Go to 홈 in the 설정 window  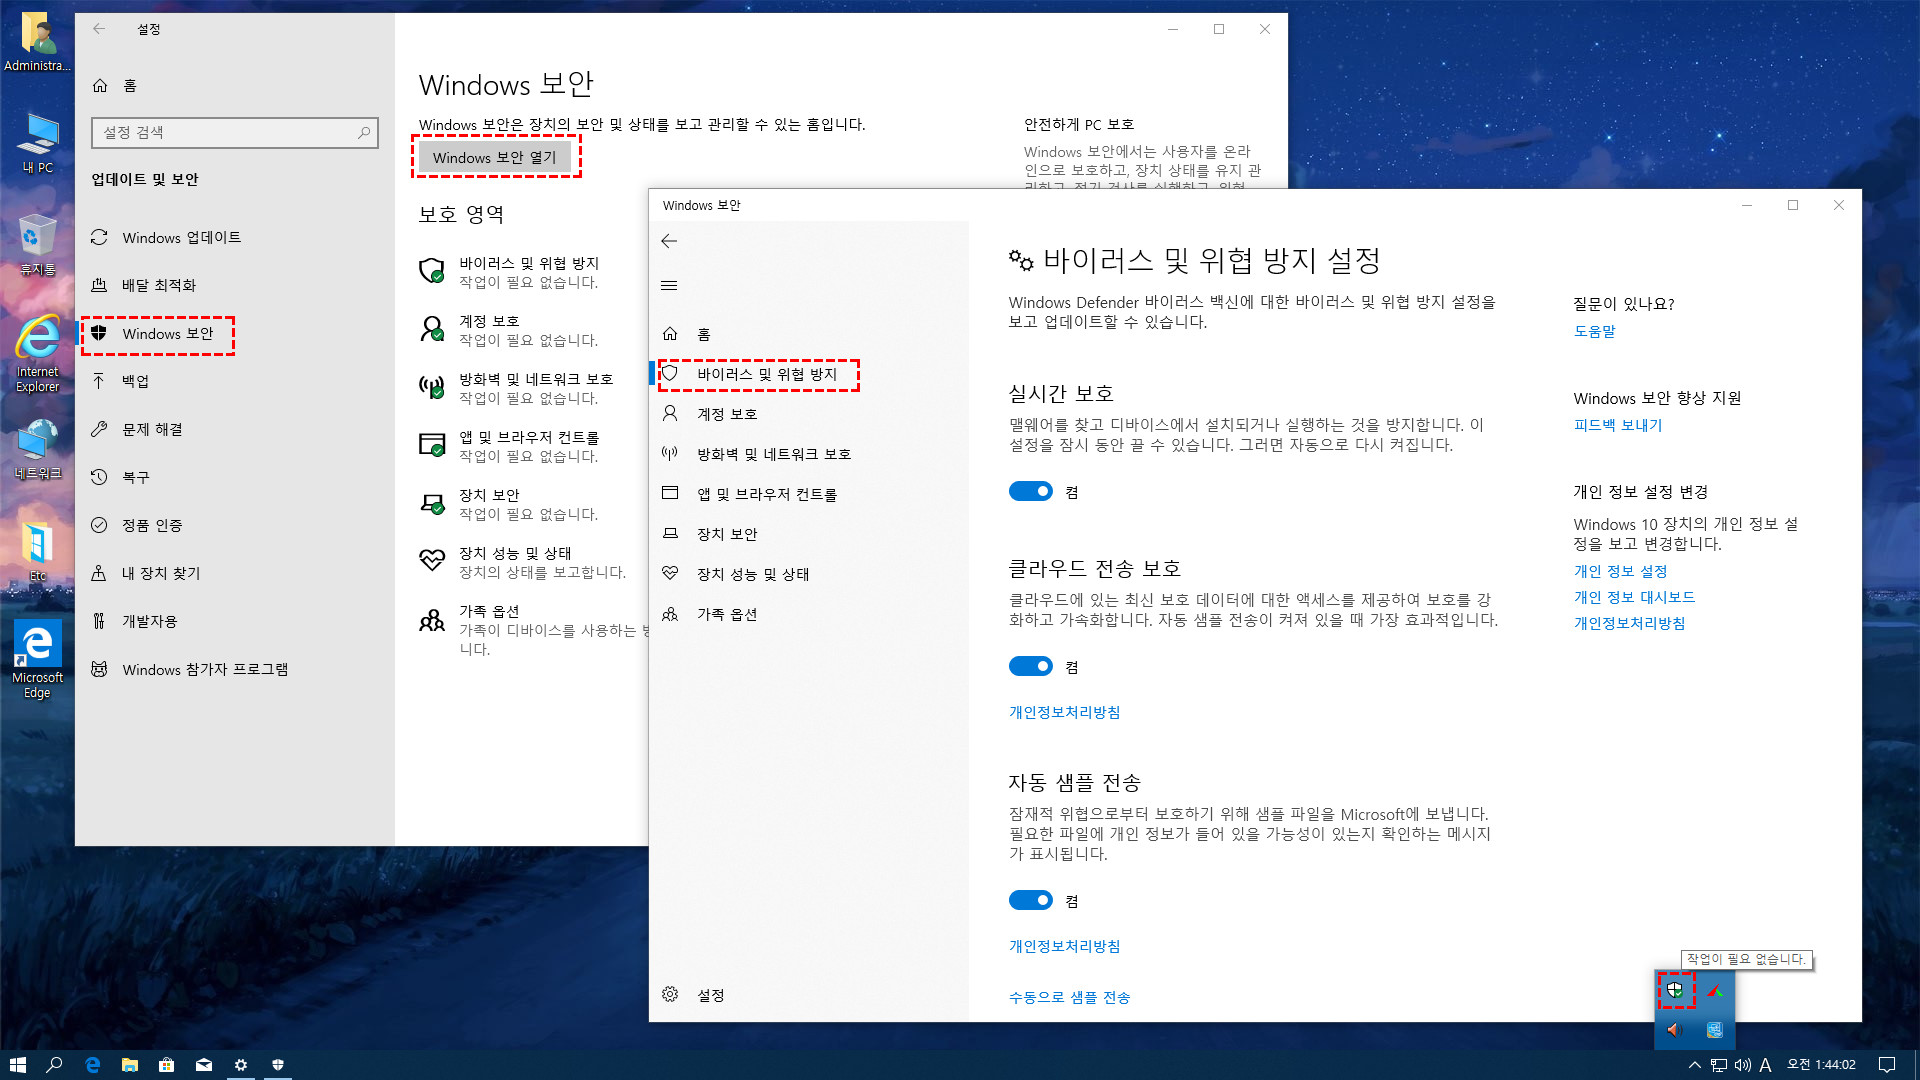tap(234, 85)
